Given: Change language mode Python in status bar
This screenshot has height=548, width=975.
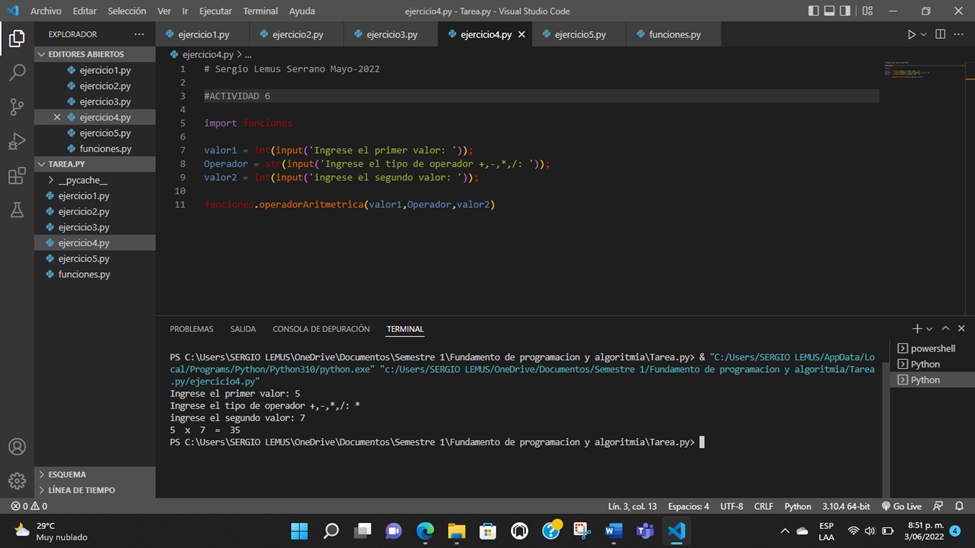Looking at the screenshot, I should tap(797, 506).
